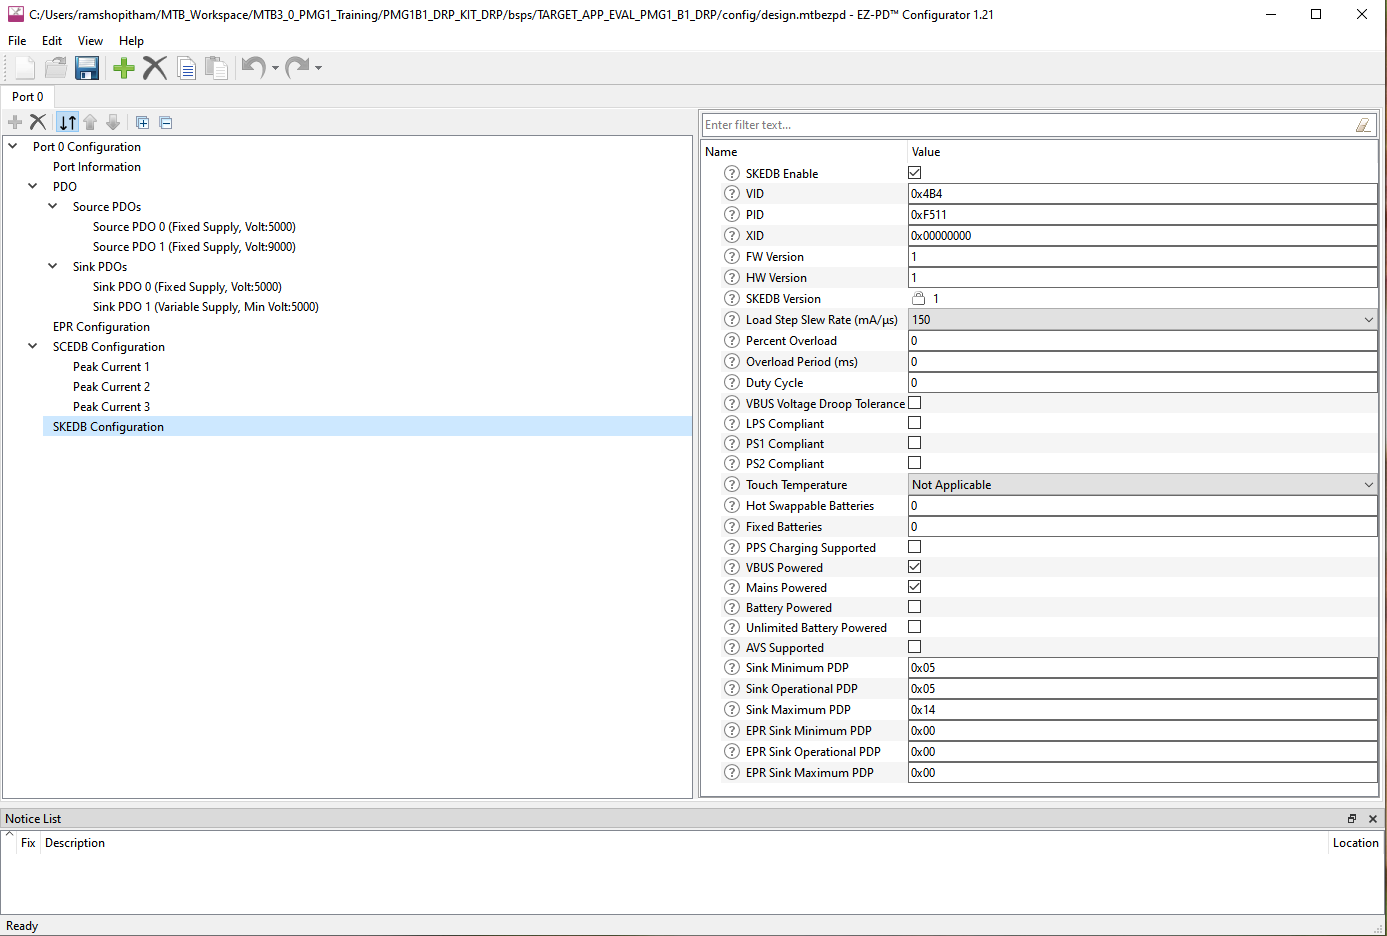
Task: Enable Unlimited Battery Powered checkbox
Action: 914,627
